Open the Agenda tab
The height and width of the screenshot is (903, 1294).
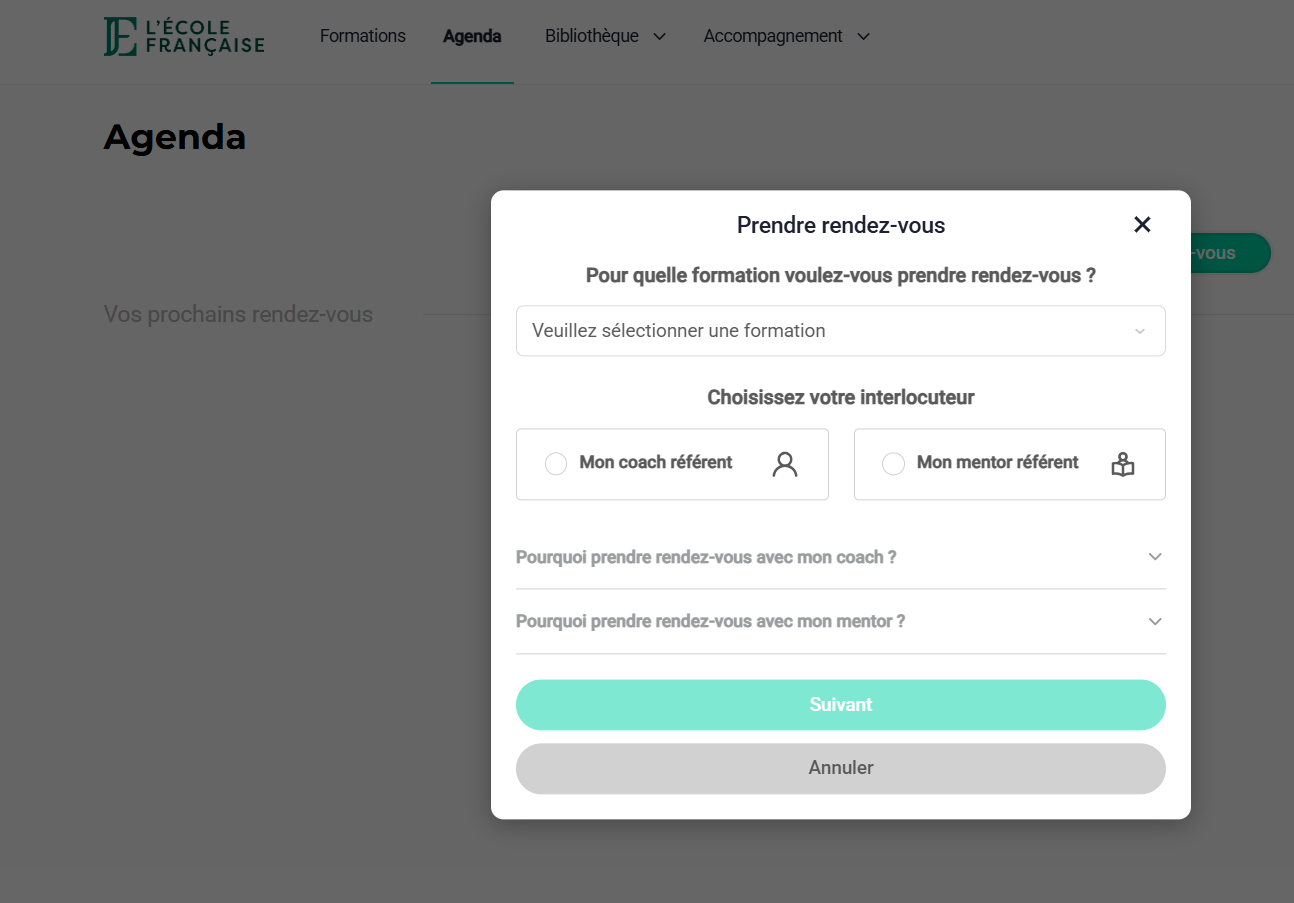point(472,37)
